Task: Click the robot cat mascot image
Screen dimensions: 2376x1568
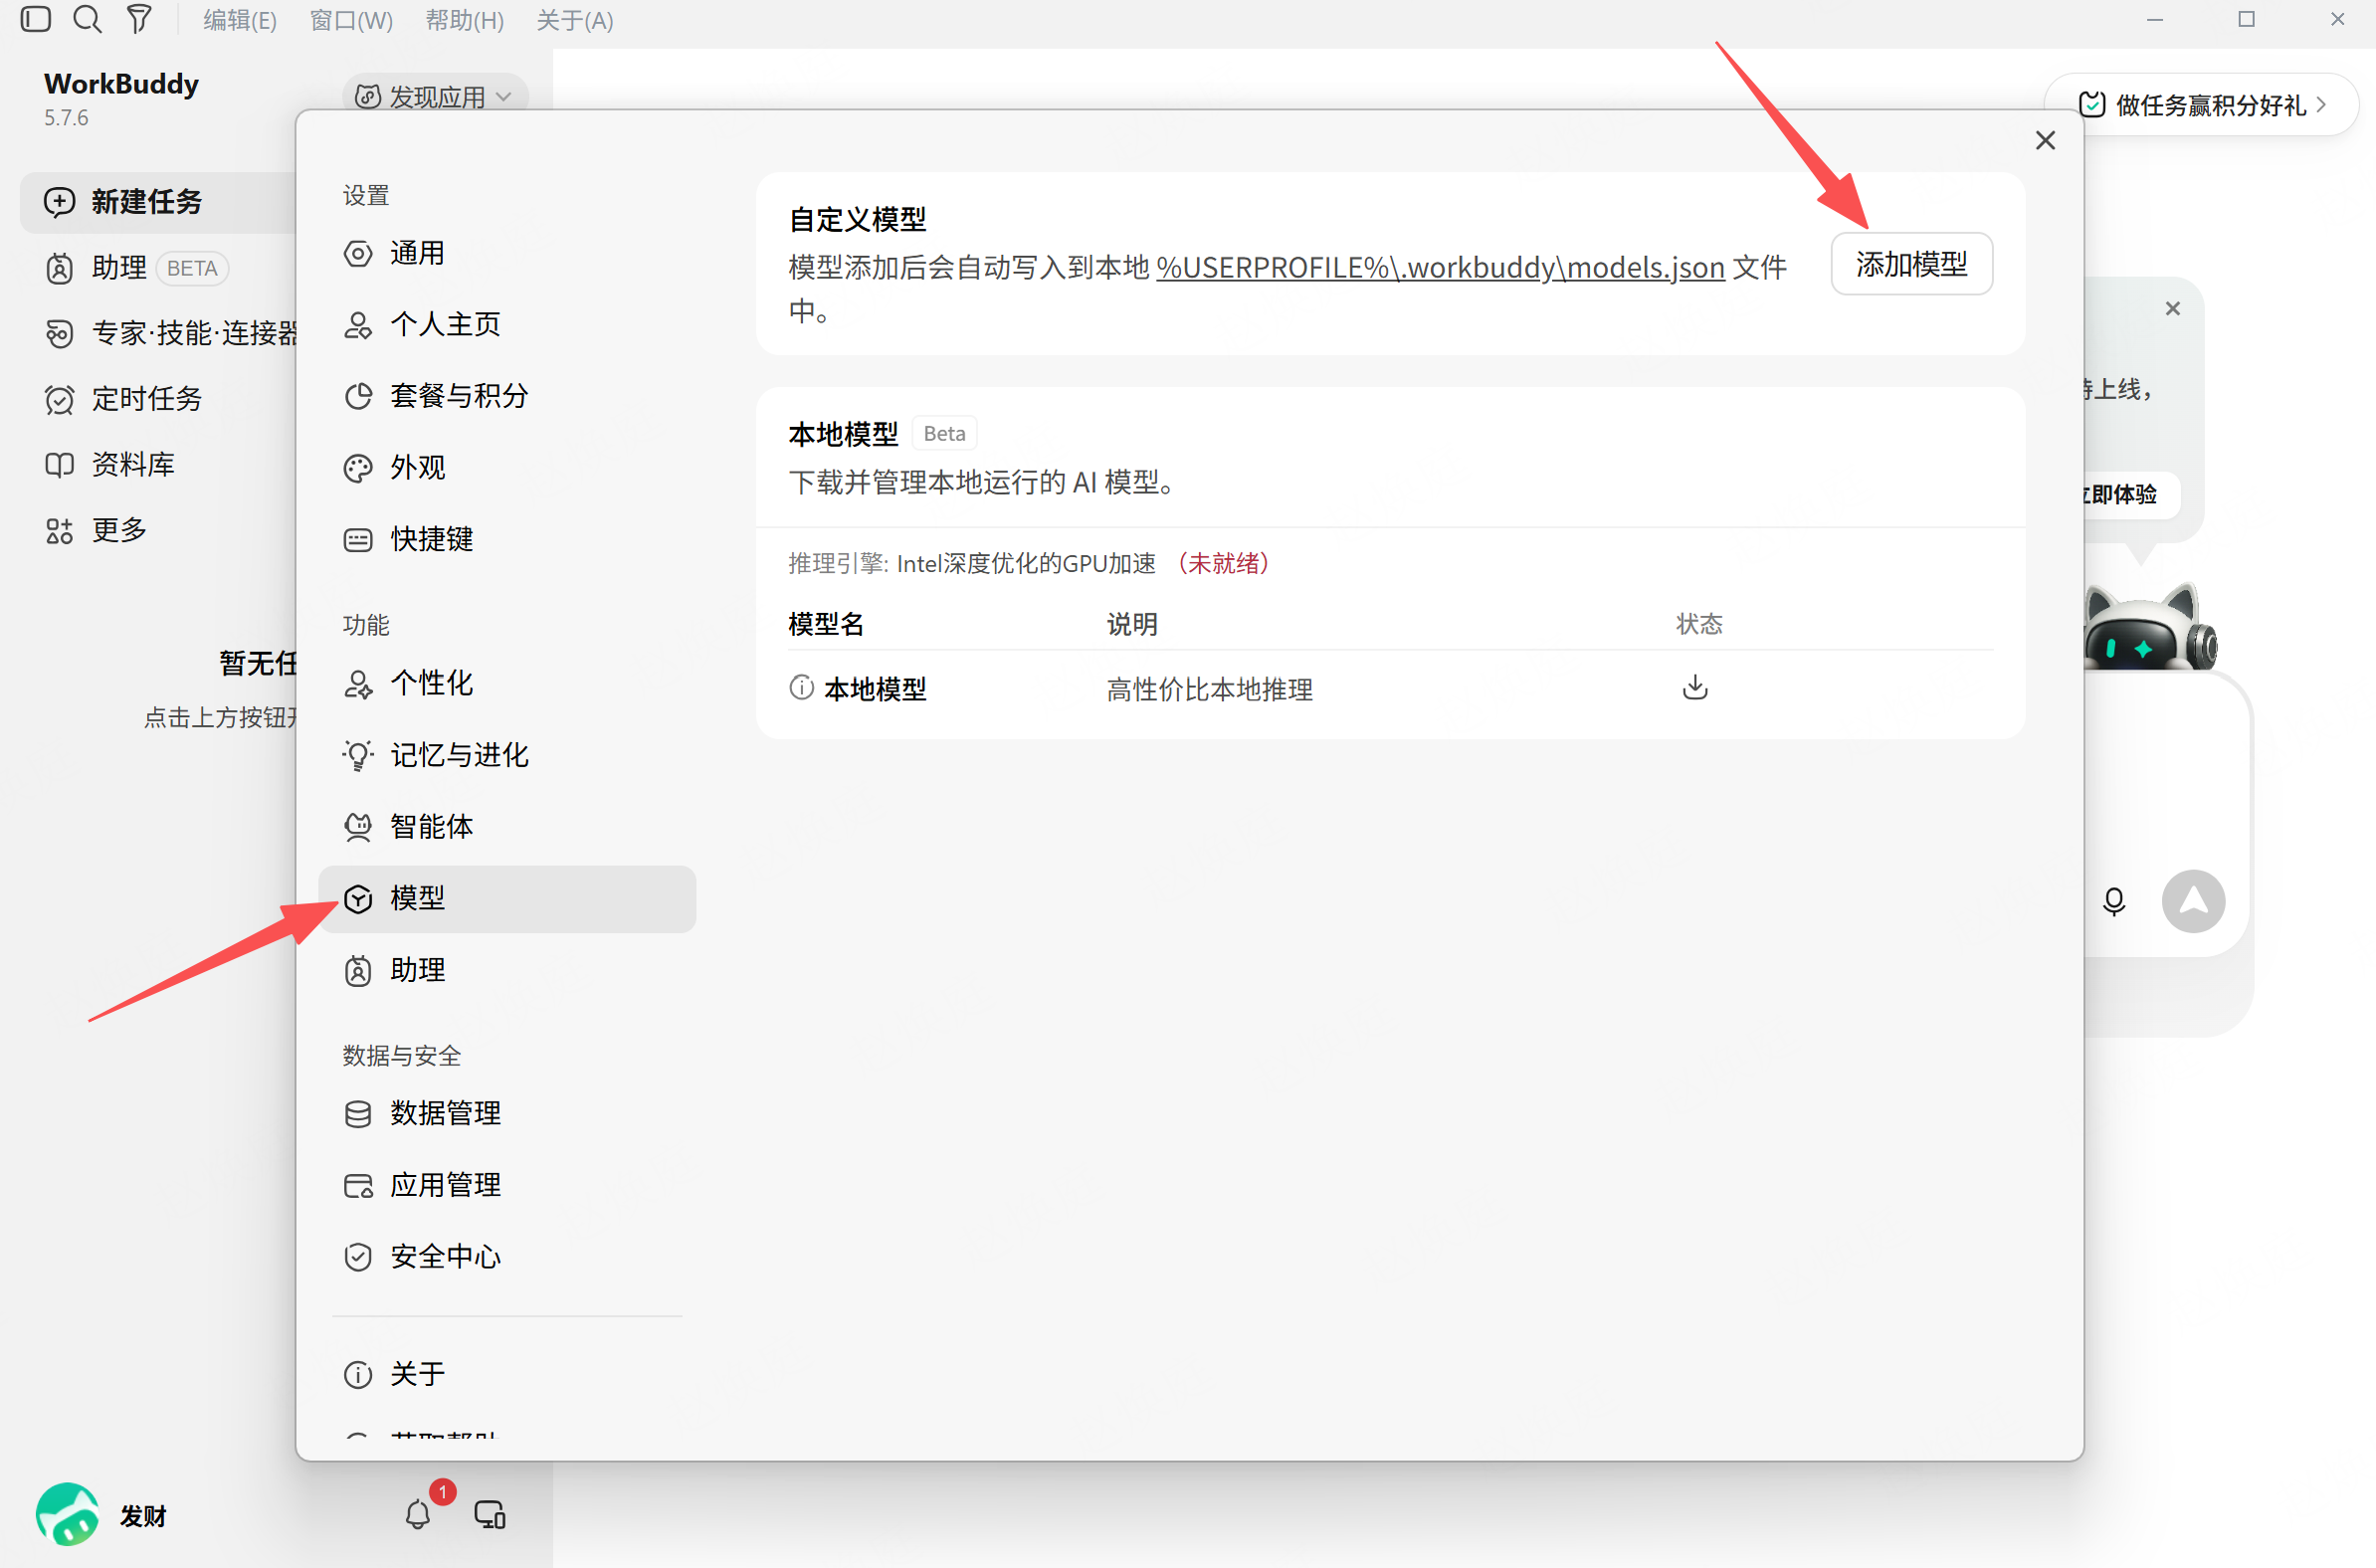Action: [x=2150, y=628]
